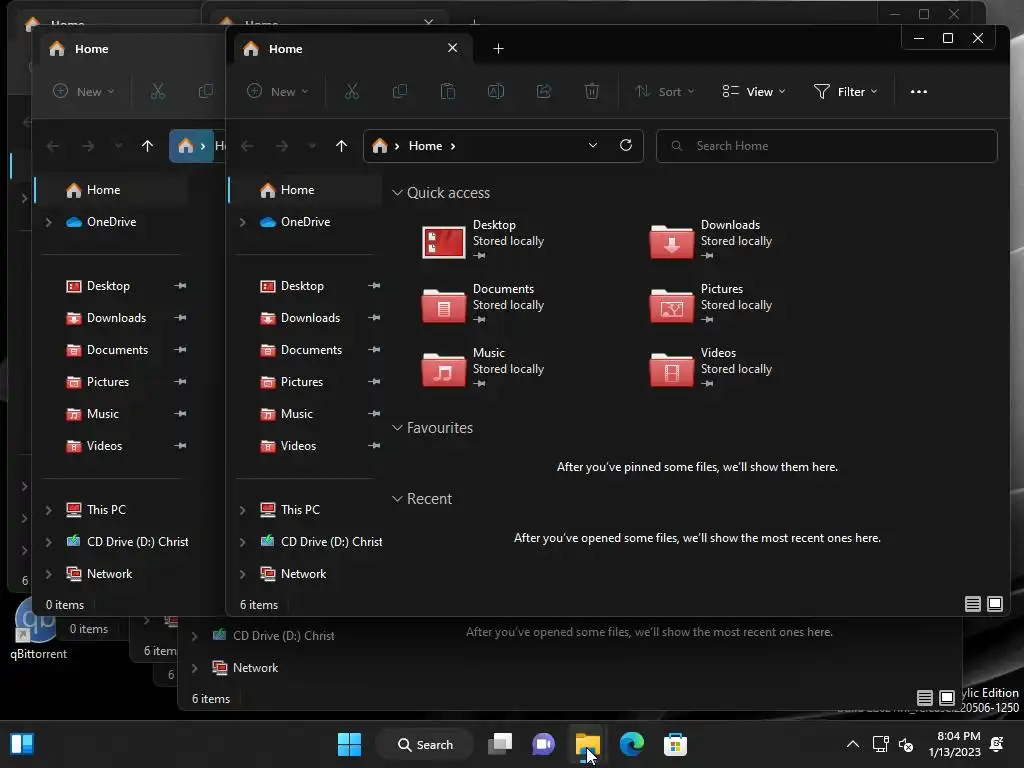Click the New button in second window
Image resolution: width=1024 pixels, height=768 pixels.
[84, 91]
